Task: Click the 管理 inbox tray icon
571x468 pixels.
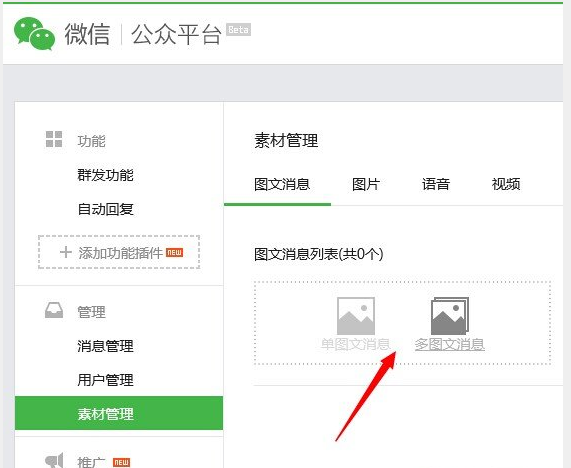Action: tap(54, 310)
